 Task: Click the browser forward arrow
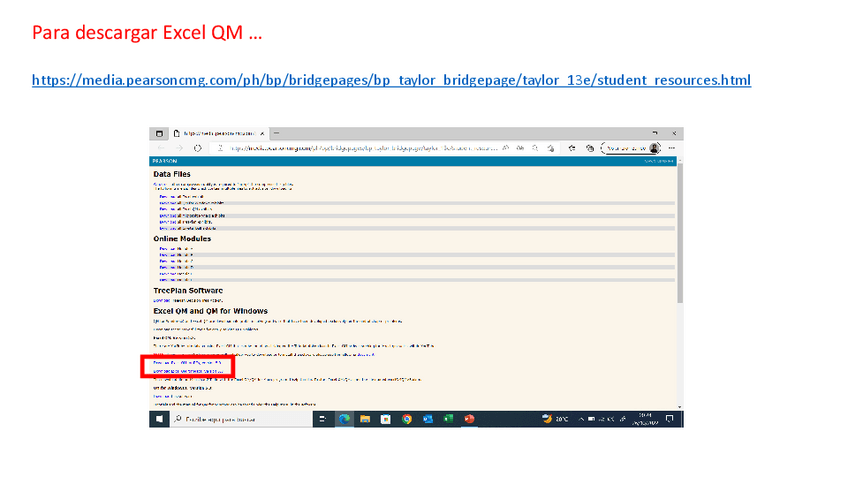coord(179,148)
